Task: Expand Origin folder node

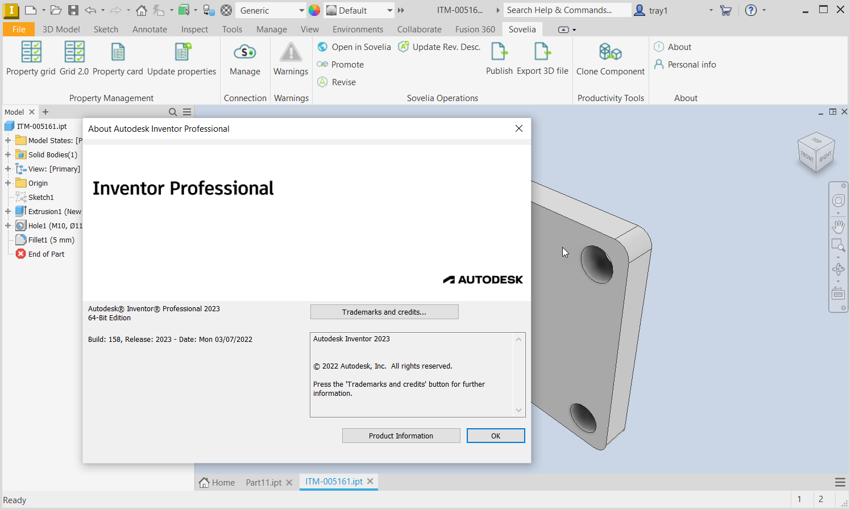Action: coord(8,183)
